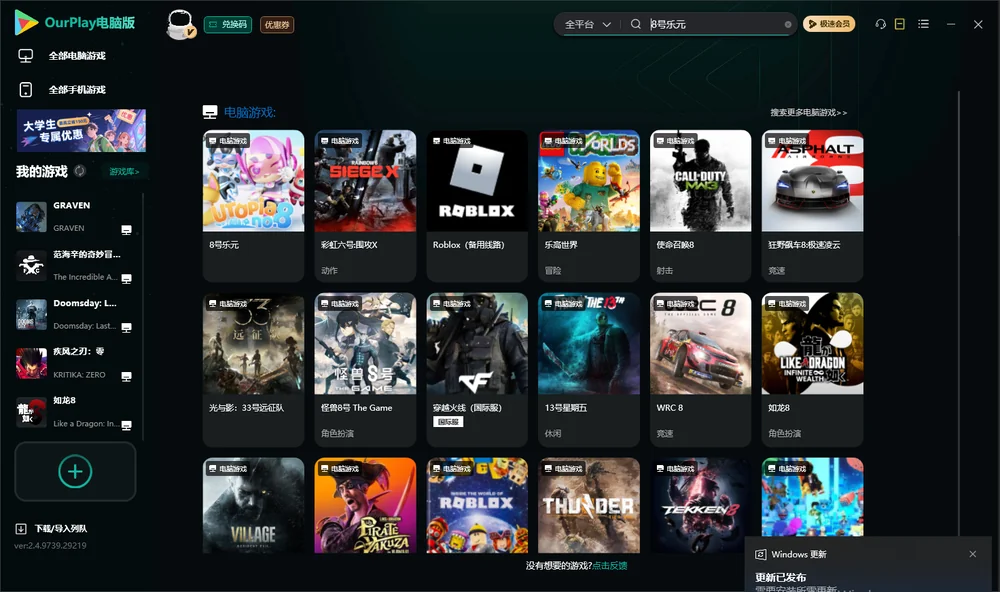Expand the 全平台 platform dropdown
The image size is (1000, 592).
coord(587,24)
